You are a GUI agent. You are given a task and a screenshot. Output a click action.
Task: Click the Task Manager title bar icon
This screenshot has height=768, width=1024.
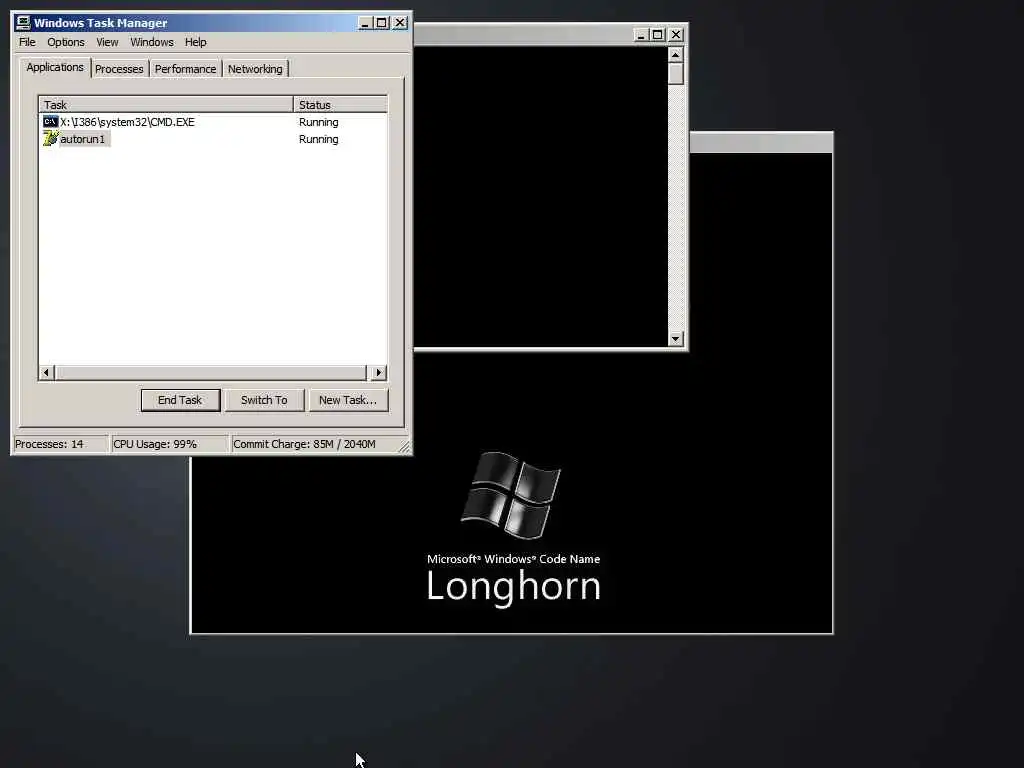pos(23,23)
